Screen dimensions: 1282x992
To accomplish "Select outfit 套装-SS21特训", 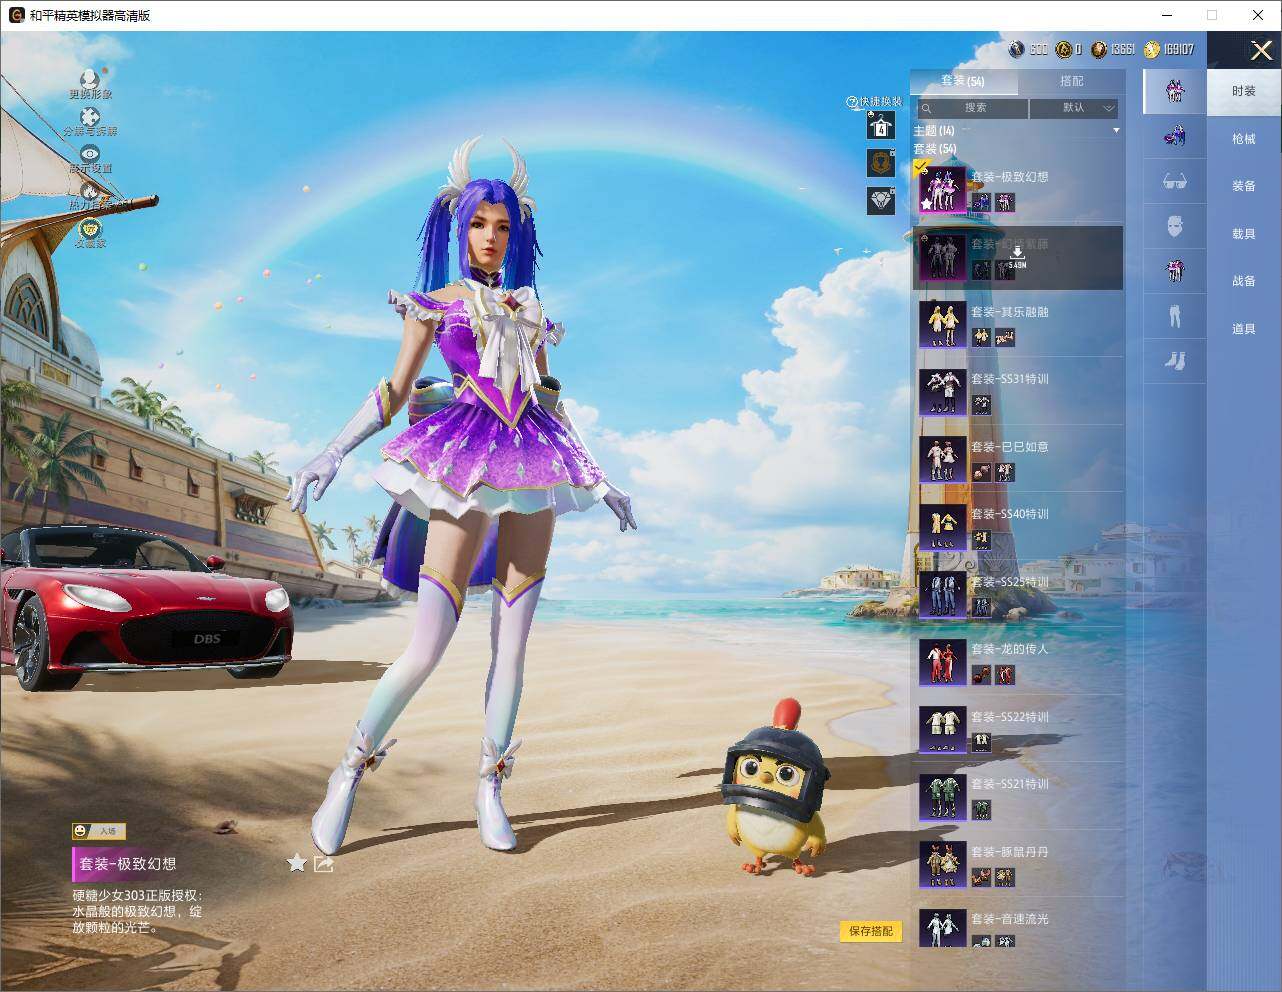I will (x=1017, y=797).
